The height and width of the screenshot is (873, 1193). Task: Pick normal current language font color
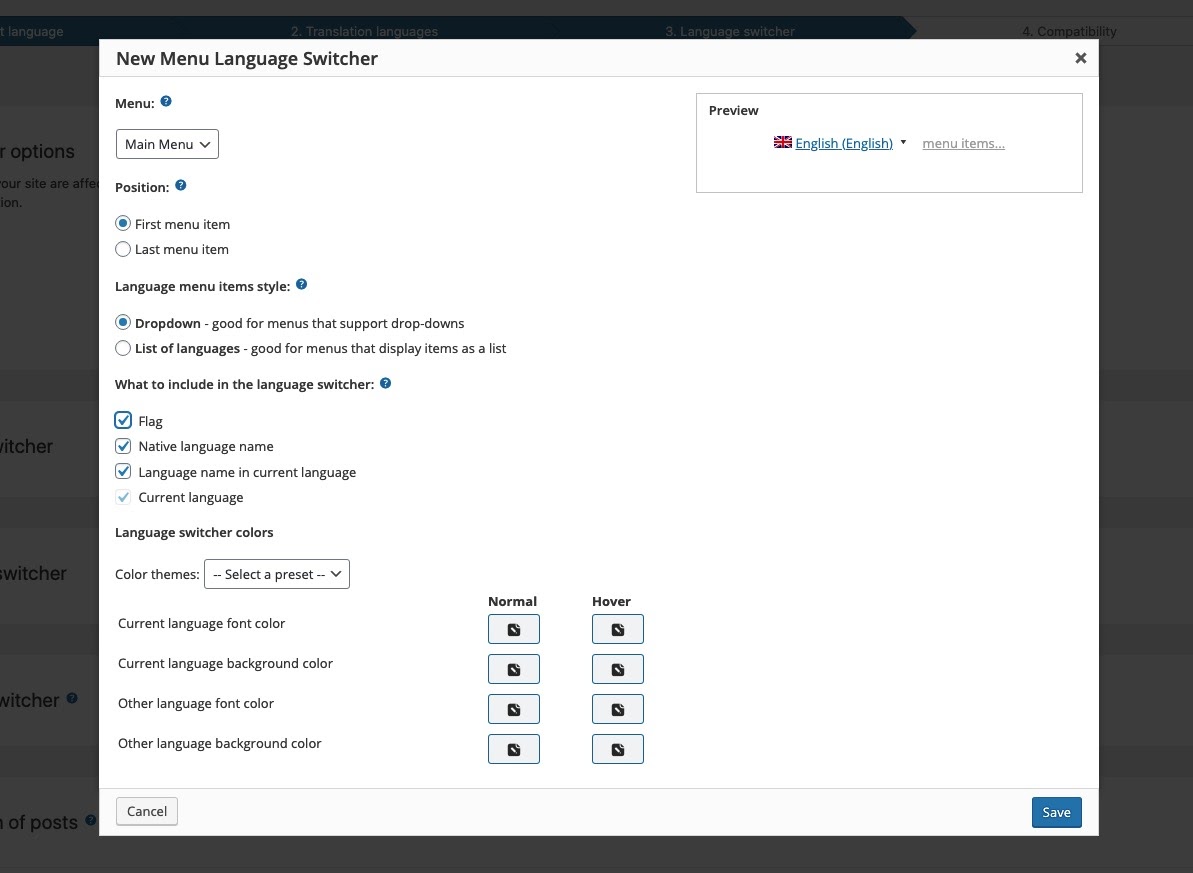[513, 629]
